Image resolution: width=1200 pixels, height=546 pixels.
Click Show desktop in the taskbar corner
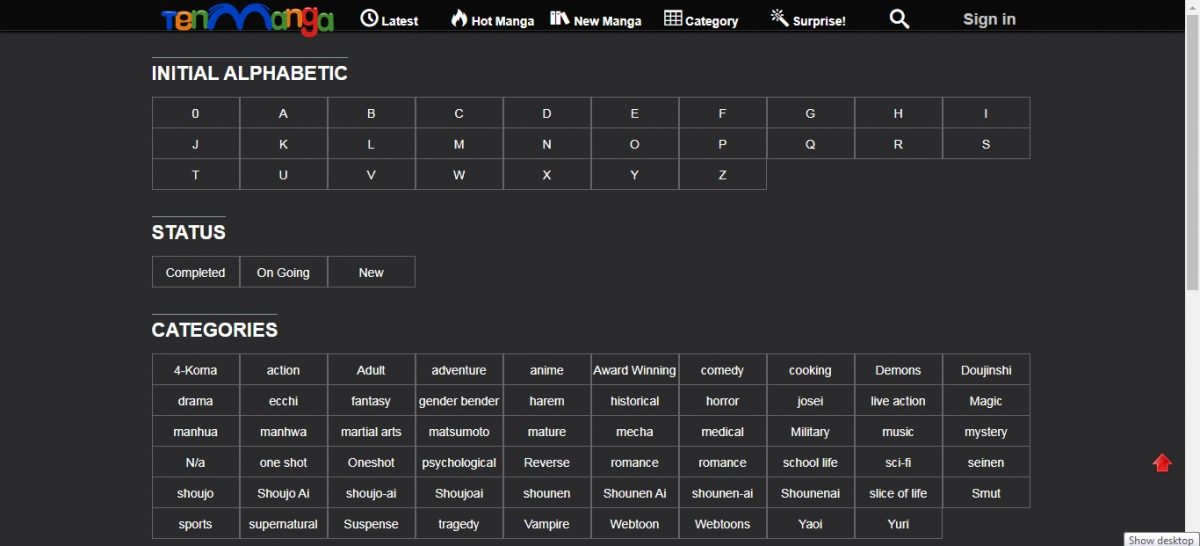tap(1160, 540)
